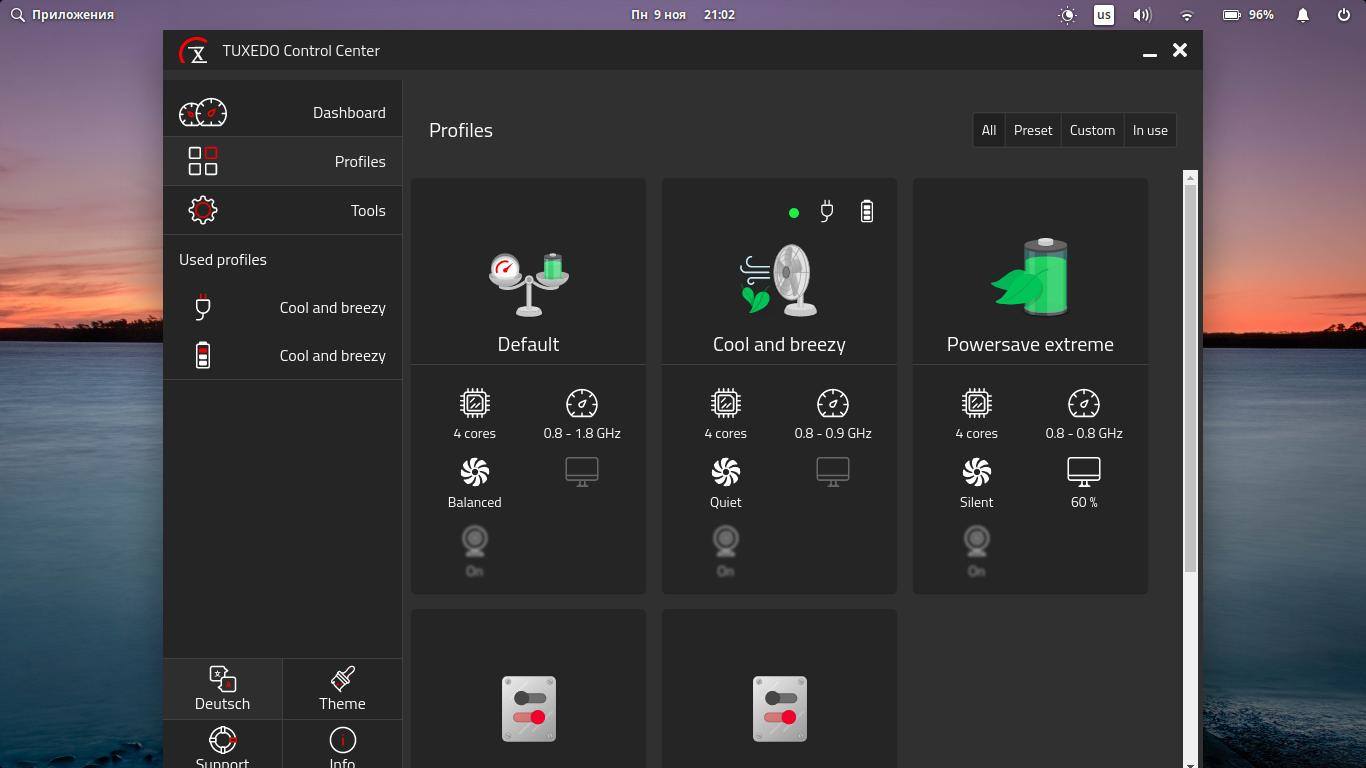The image size is (1366, 768).
Task: Click the Default profile scale image
Action: [x=528, y=283]
